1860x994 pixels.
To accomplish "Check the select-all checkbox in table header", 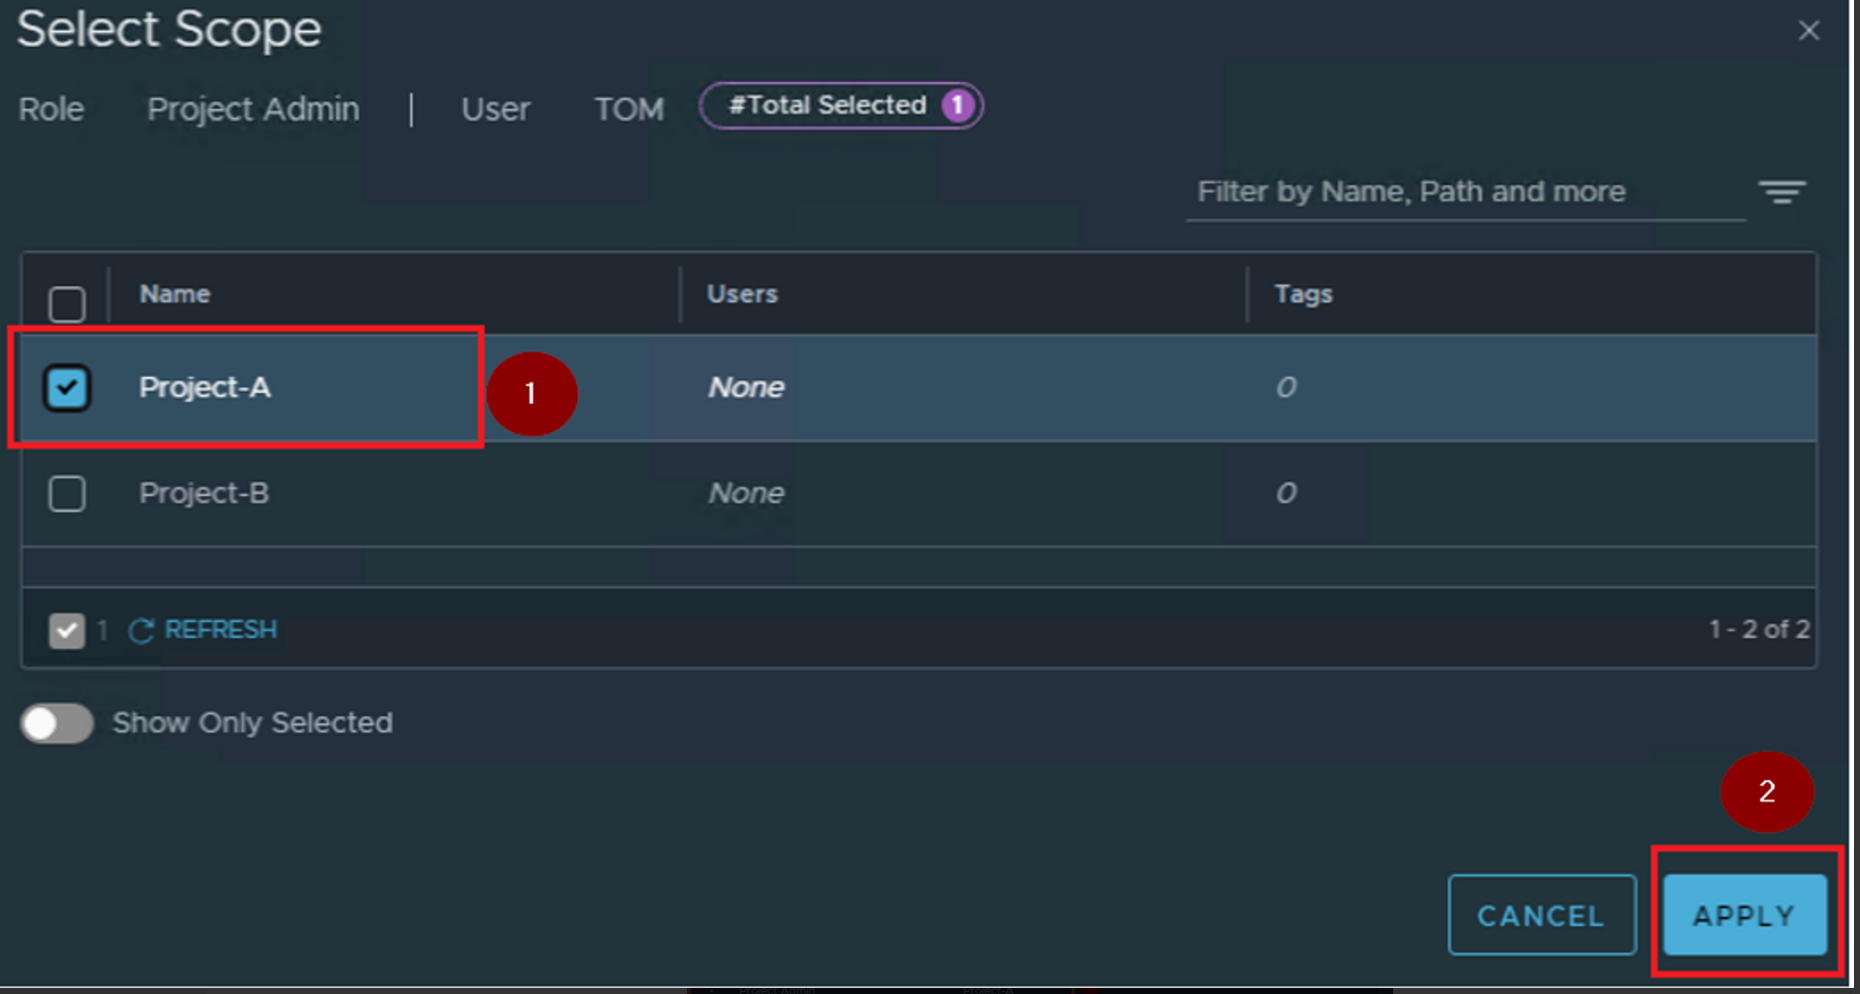I will coord(67,304).
